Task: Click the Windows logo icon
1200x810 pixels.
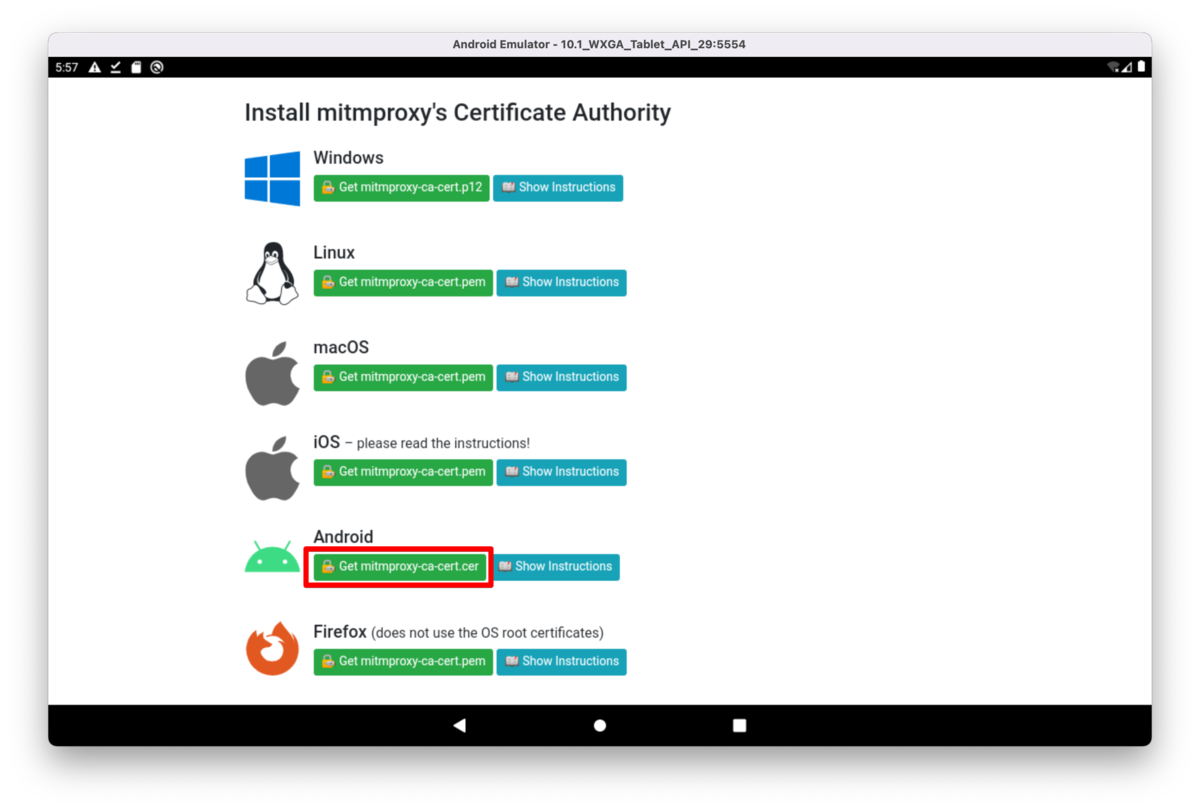Action: click(272, 179)
